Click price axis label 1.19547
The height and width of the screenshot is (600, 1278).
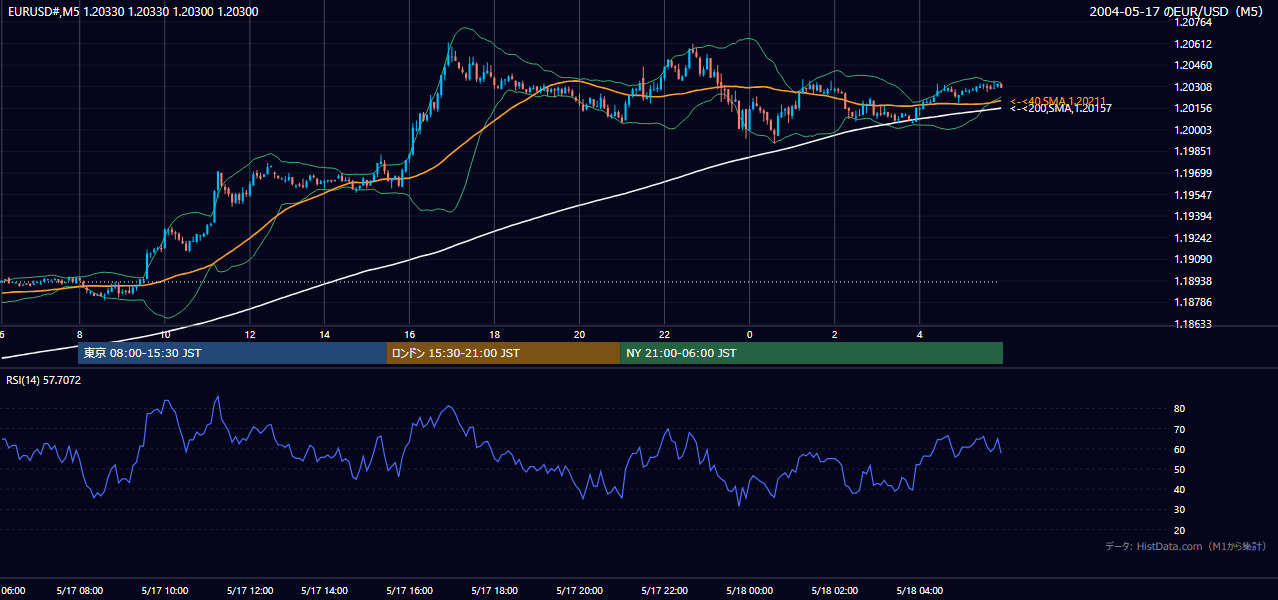1193,195
